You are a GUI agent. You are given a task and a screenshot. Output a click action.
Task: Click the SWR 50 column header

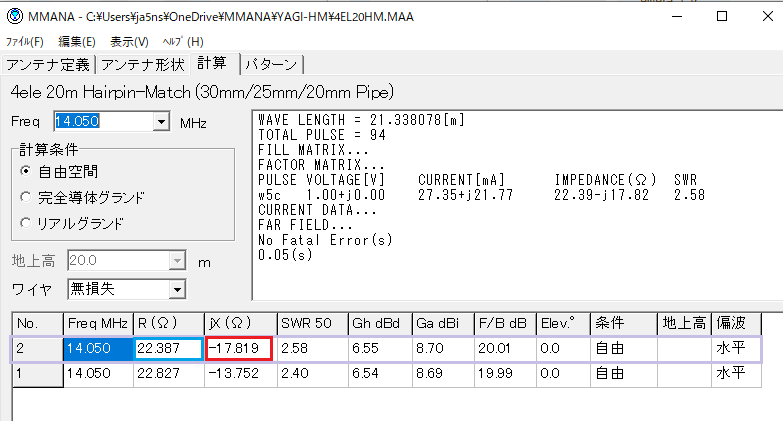pos(310,323)
